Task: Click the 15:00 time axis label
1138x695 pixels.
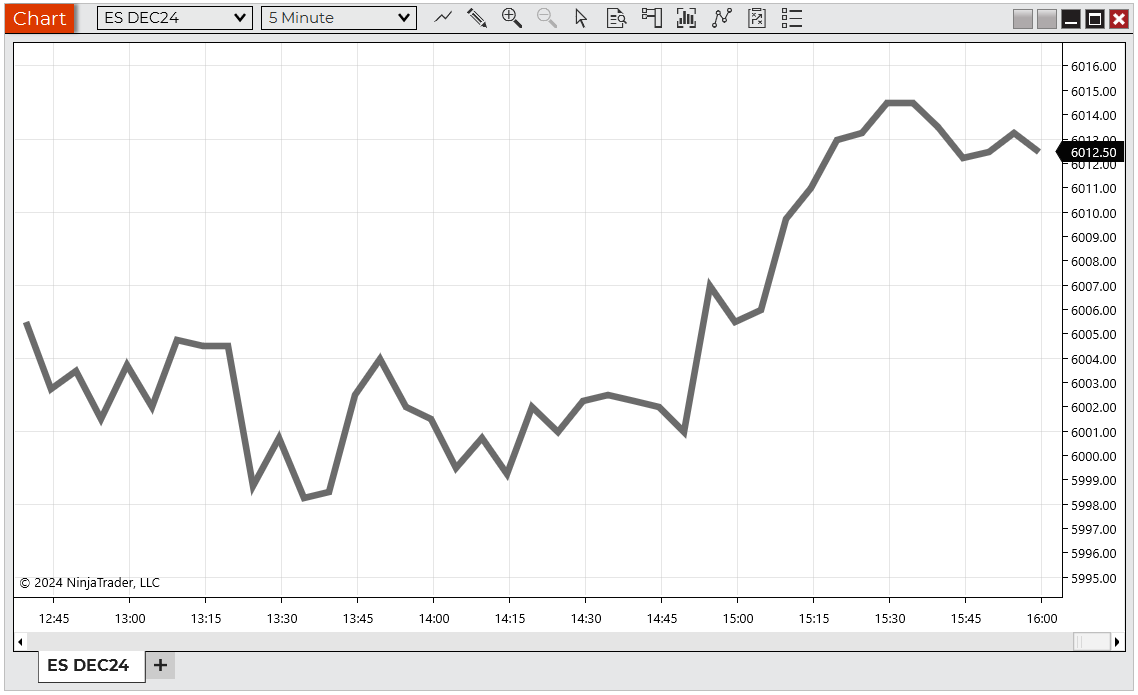Action: coord(737,618)
